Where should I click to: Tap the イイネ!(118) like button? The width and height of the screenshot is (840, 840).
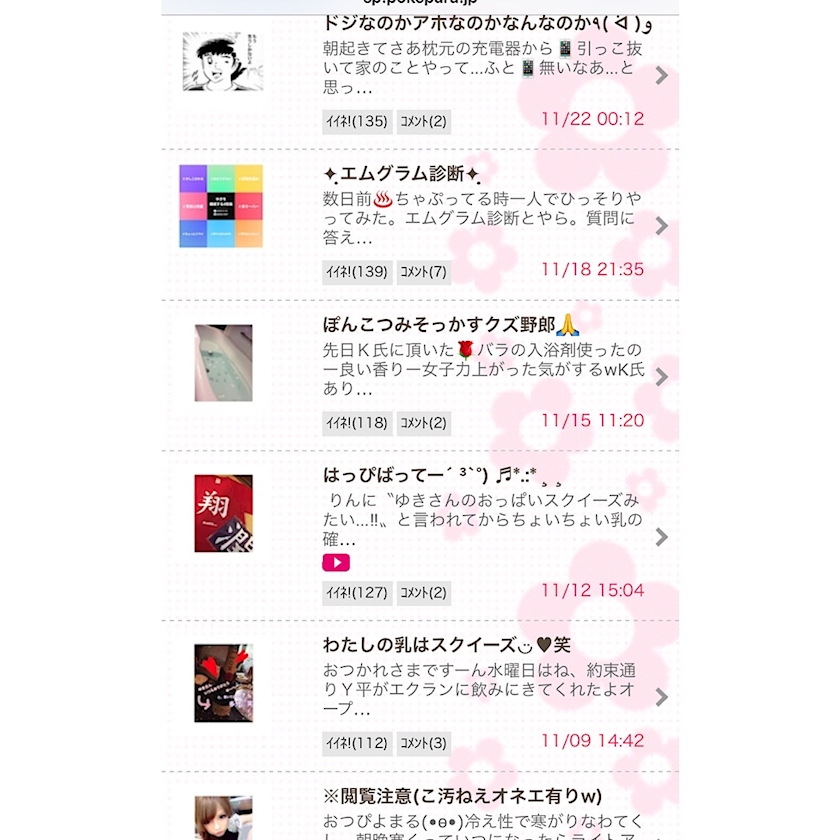357,423
